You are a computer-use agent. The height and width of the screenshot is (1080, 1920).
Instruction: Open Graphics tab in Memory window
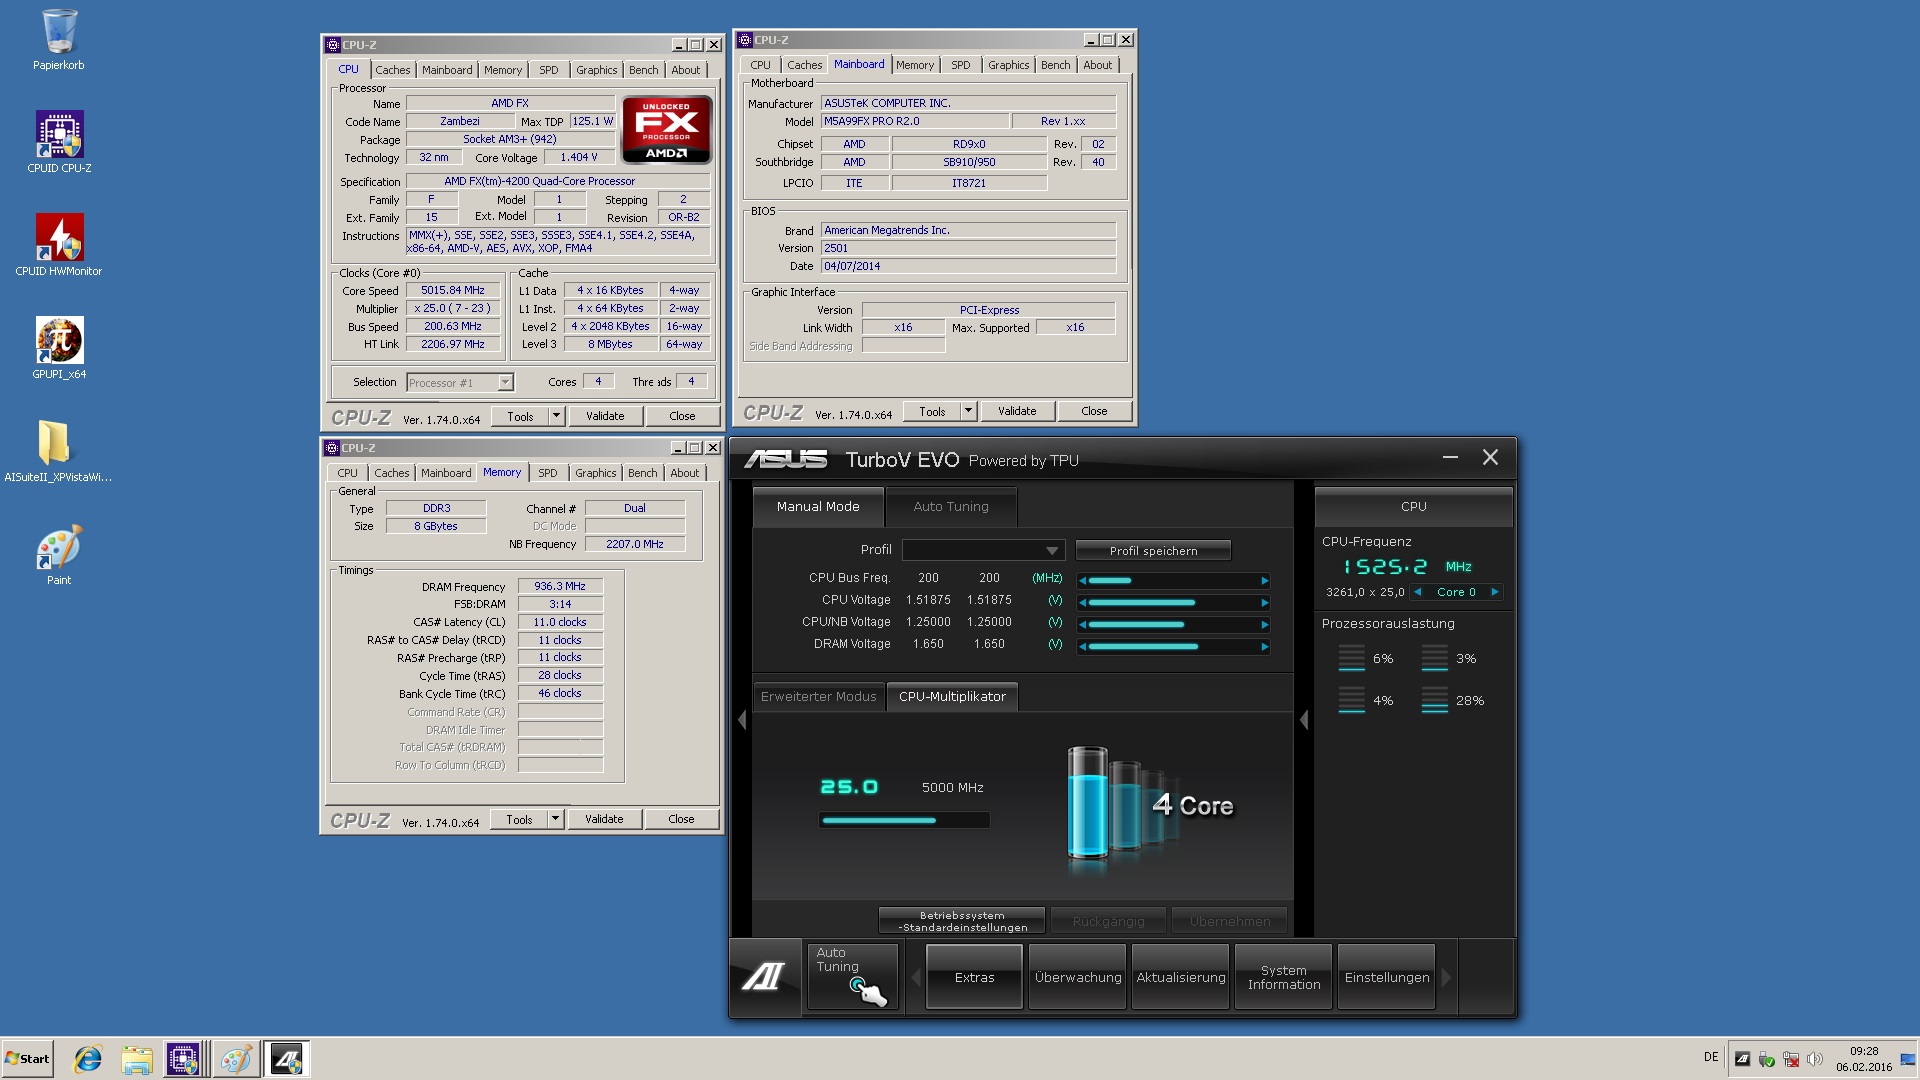coord(596,473)
